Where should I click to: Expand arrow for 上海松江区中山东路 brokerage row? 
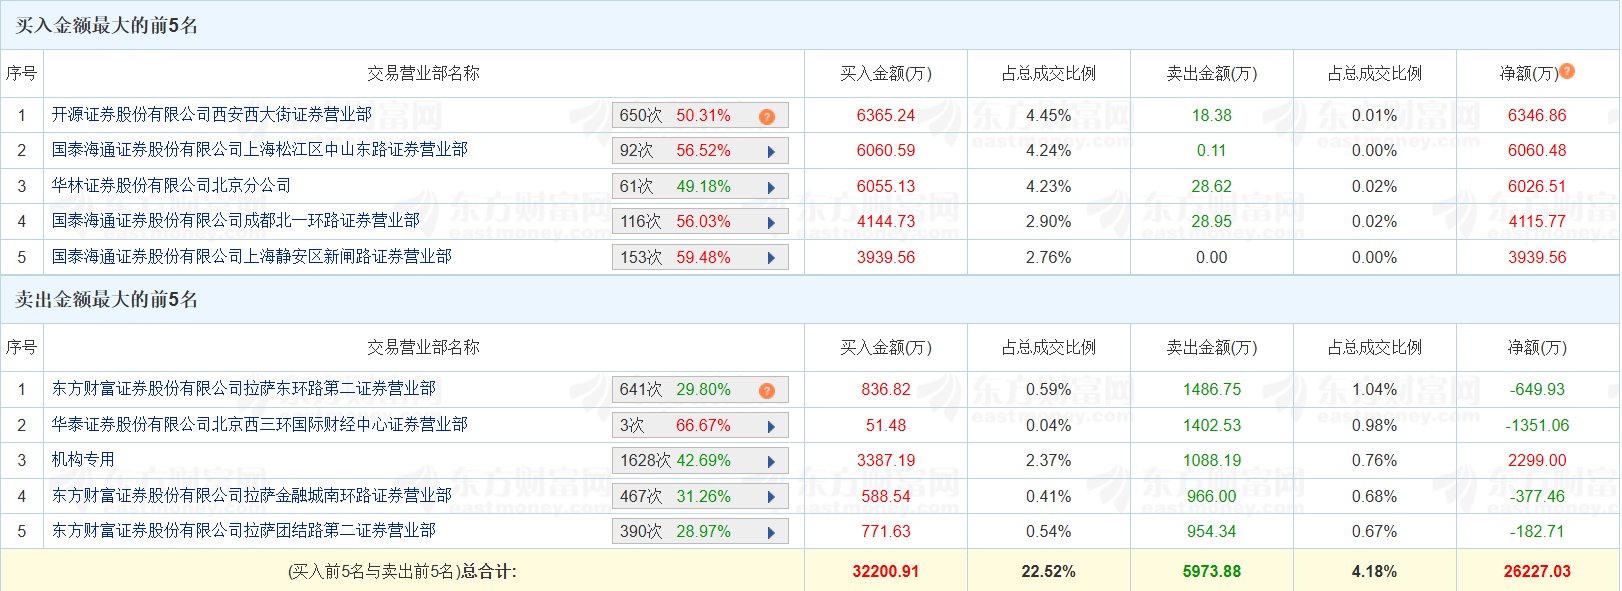pyautogui.click(x=771, y=152)
